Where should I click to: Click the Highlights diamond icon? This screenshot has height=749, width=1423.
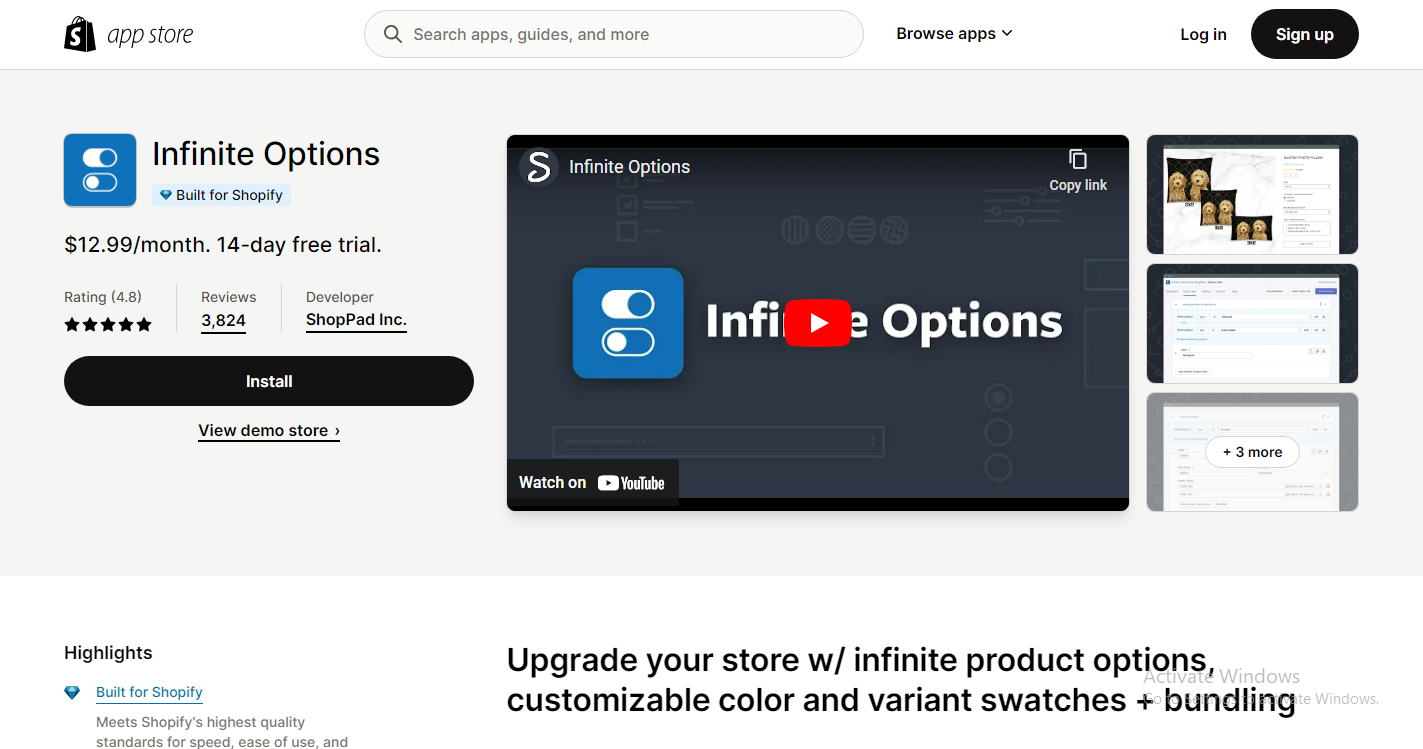point(72,692)
